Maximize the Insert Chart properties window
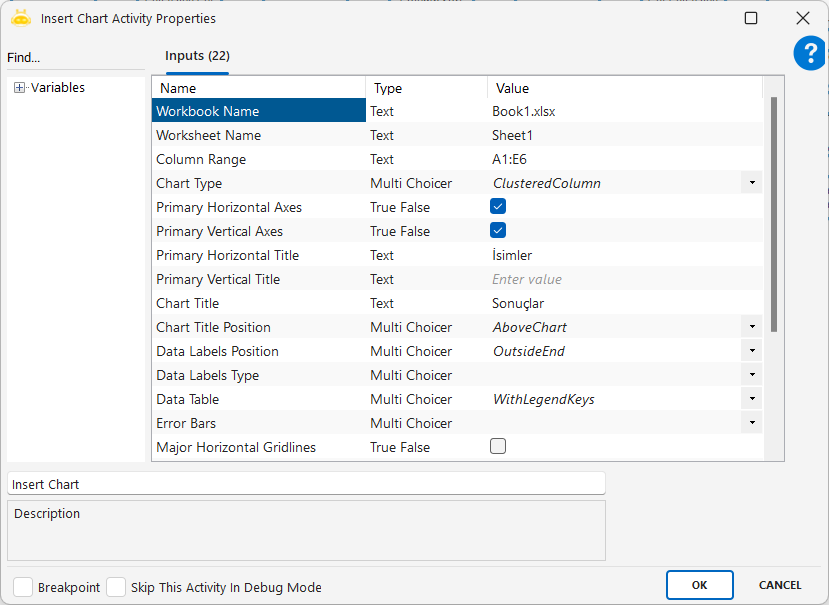 click(751, 18)
